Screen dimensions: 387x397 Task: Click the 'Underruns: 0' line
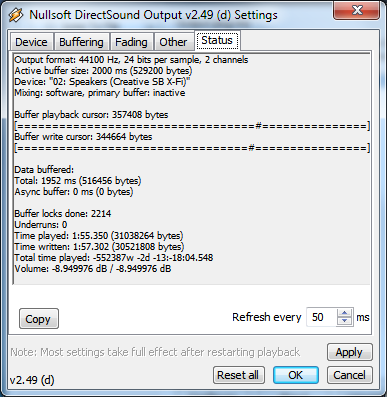pos(41,225)
